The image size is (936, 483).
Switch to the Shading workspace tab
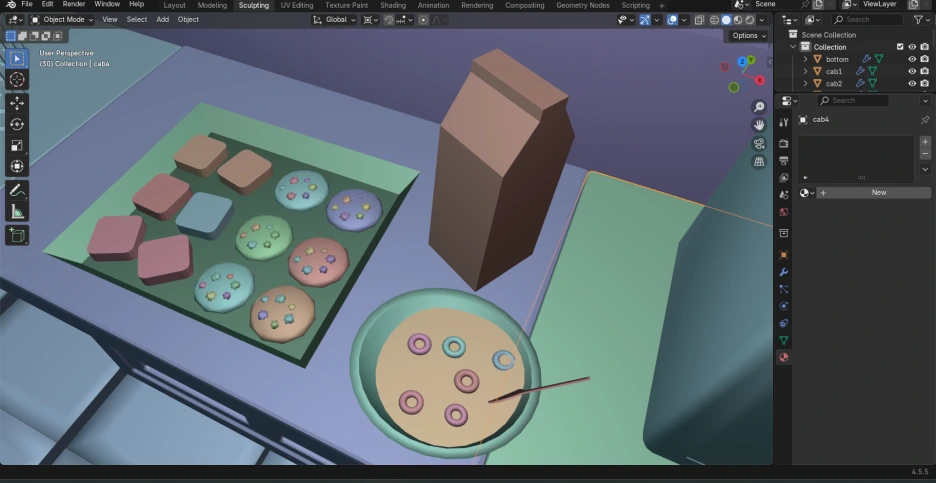pos(393,5)
